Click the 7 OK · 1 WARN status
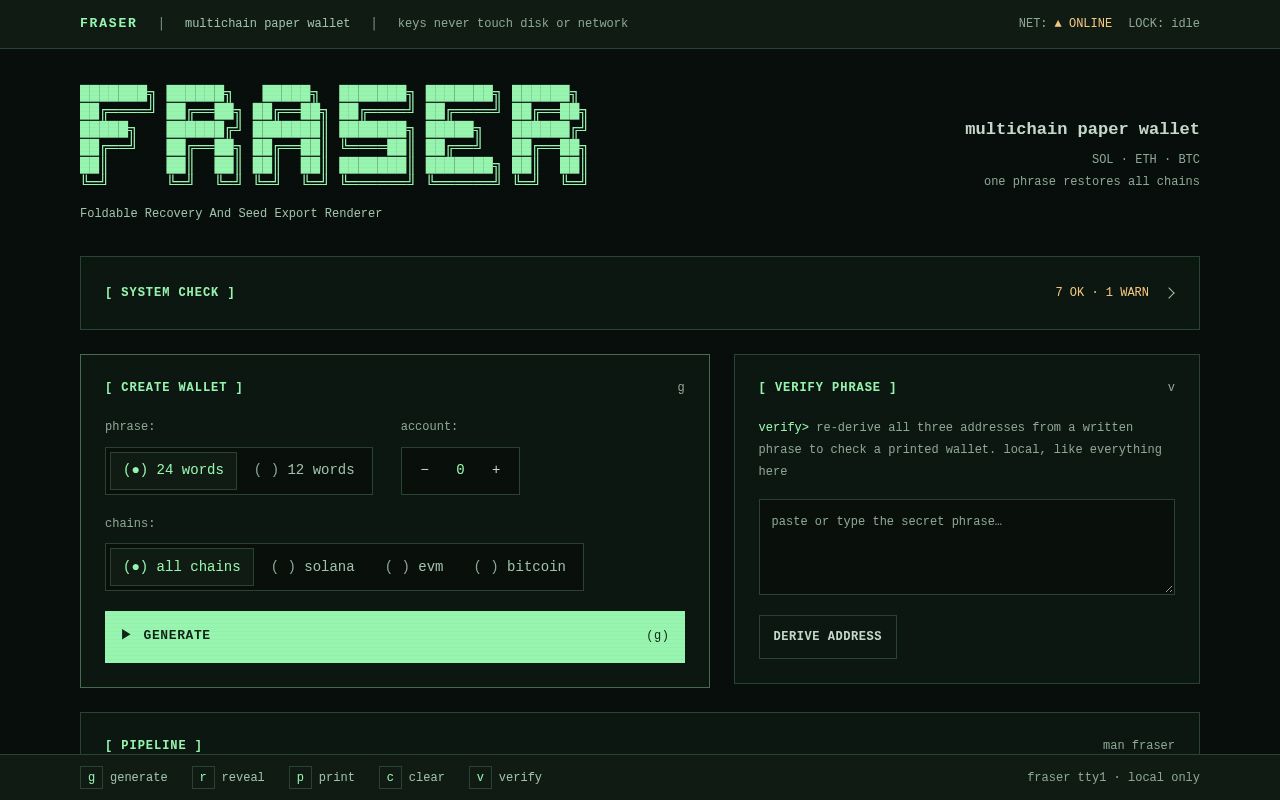The height and width of the screenshot is (800, 1280). click(1102, 293)
